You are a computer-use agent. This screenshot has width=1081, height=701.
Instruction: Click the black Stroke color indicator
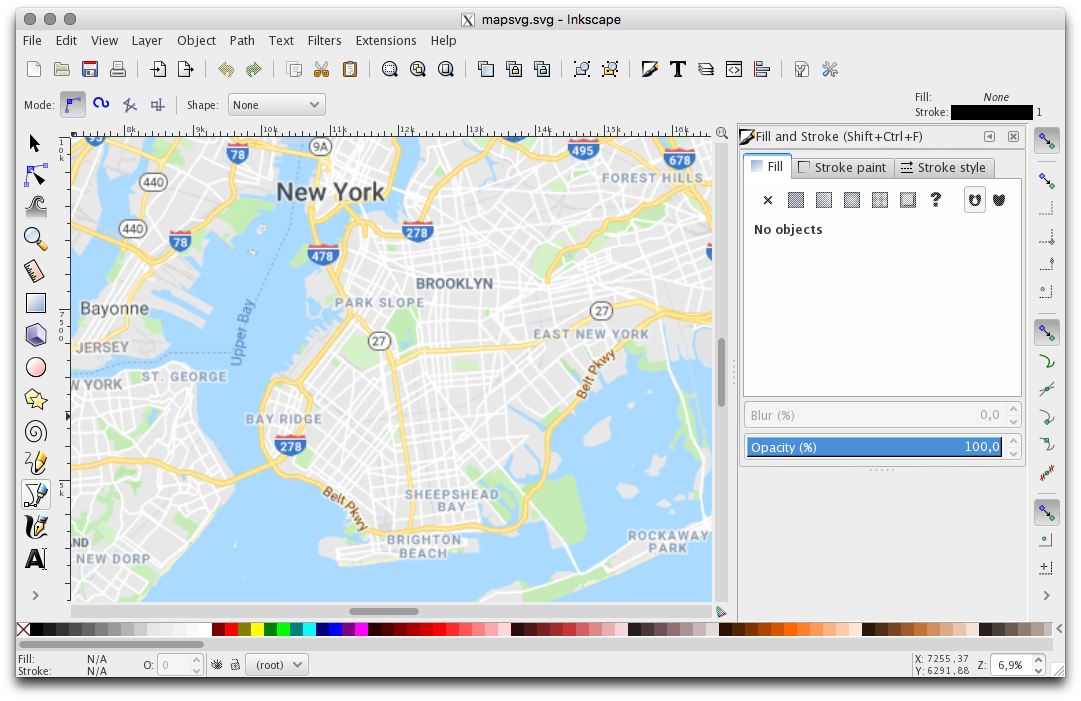(x=991, y=112)
